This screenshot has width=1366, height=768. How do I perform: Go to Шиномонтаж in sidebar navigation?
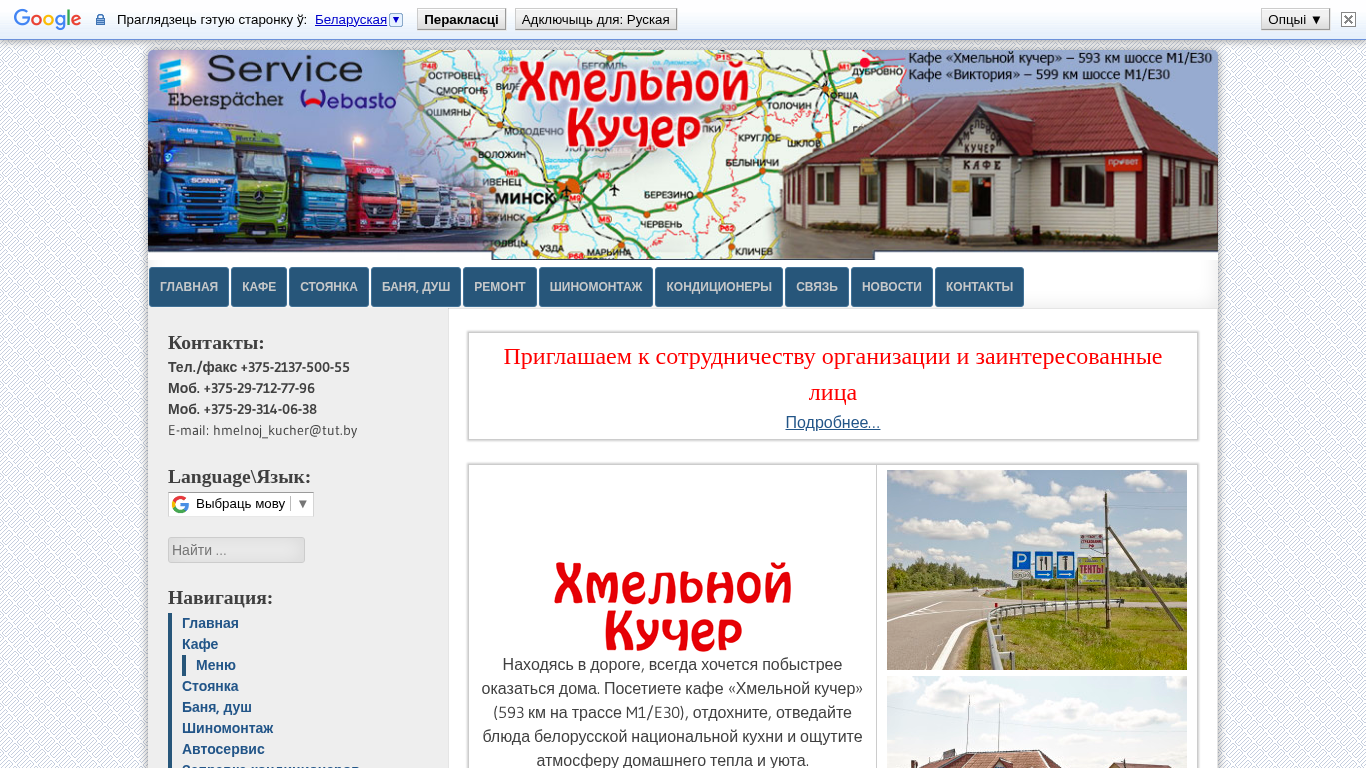(228, 728)
